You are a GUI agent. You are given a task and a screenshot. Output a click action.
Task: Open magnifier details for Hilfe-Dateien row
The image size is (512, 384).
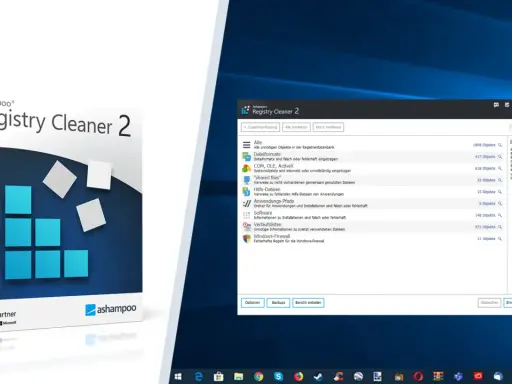pyautogui.click(x=500, y=192)
